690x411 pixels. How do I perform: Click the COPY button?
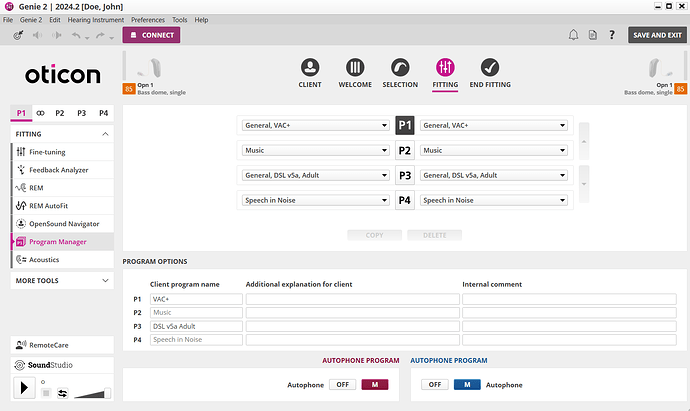click(x=374, y=235)
